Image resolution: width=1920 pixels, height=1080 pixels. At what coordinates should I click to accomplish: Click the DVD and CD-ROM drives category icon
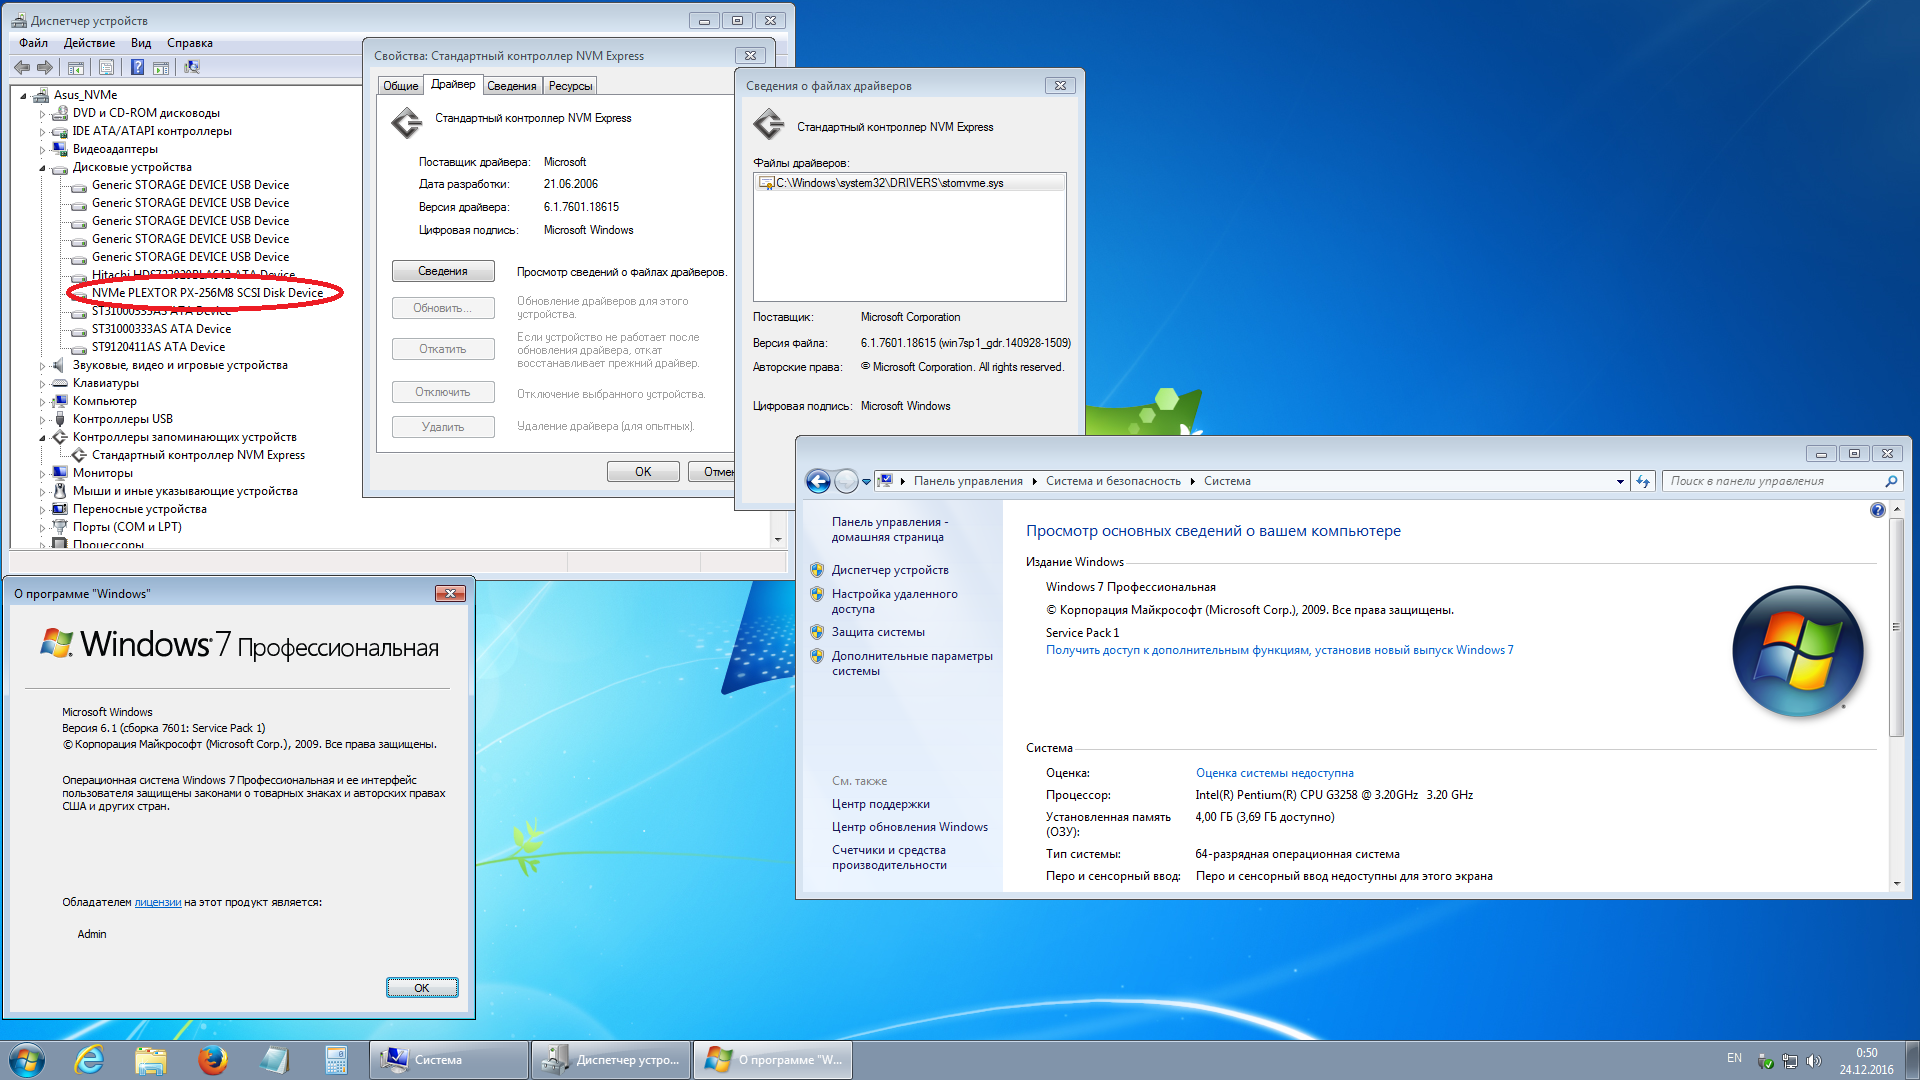tap(60, 113)
